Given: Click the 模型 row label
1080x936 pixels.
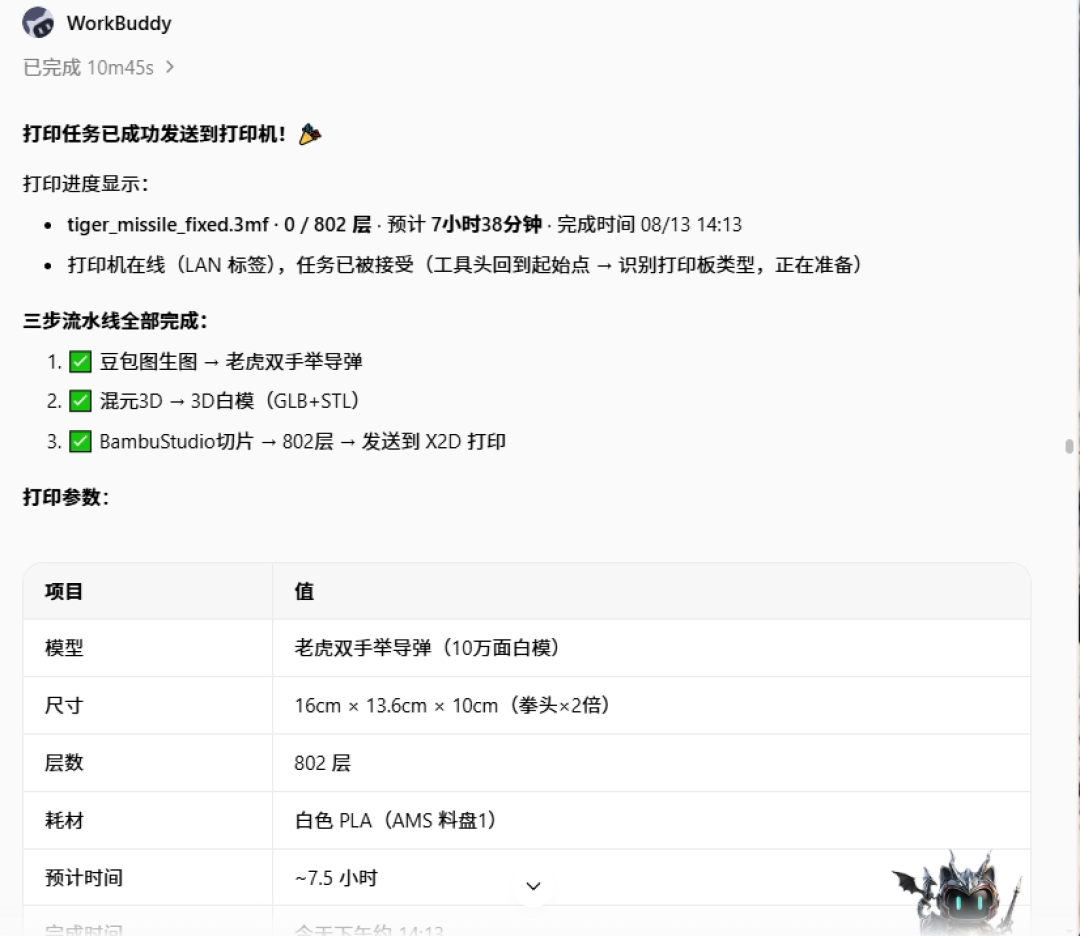Looking at the screenshot, I should tap(64, 648).
